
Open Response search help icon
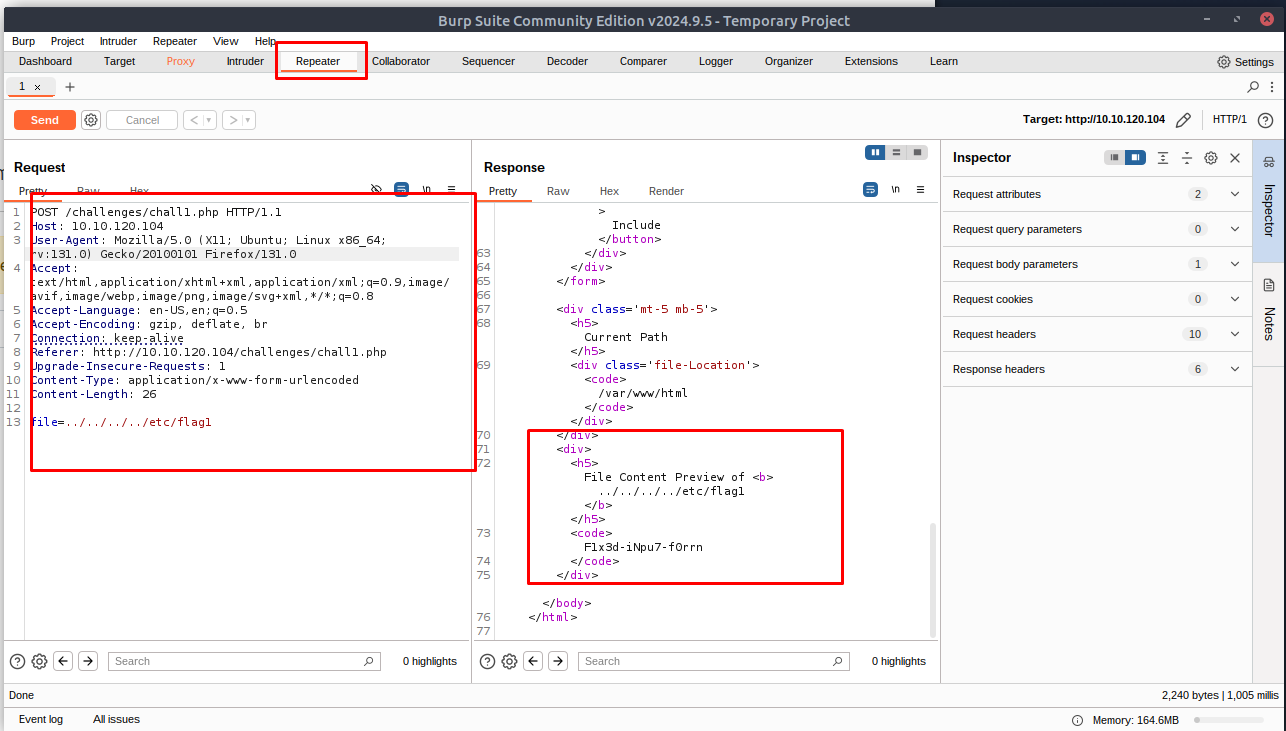tap(487, 661)
